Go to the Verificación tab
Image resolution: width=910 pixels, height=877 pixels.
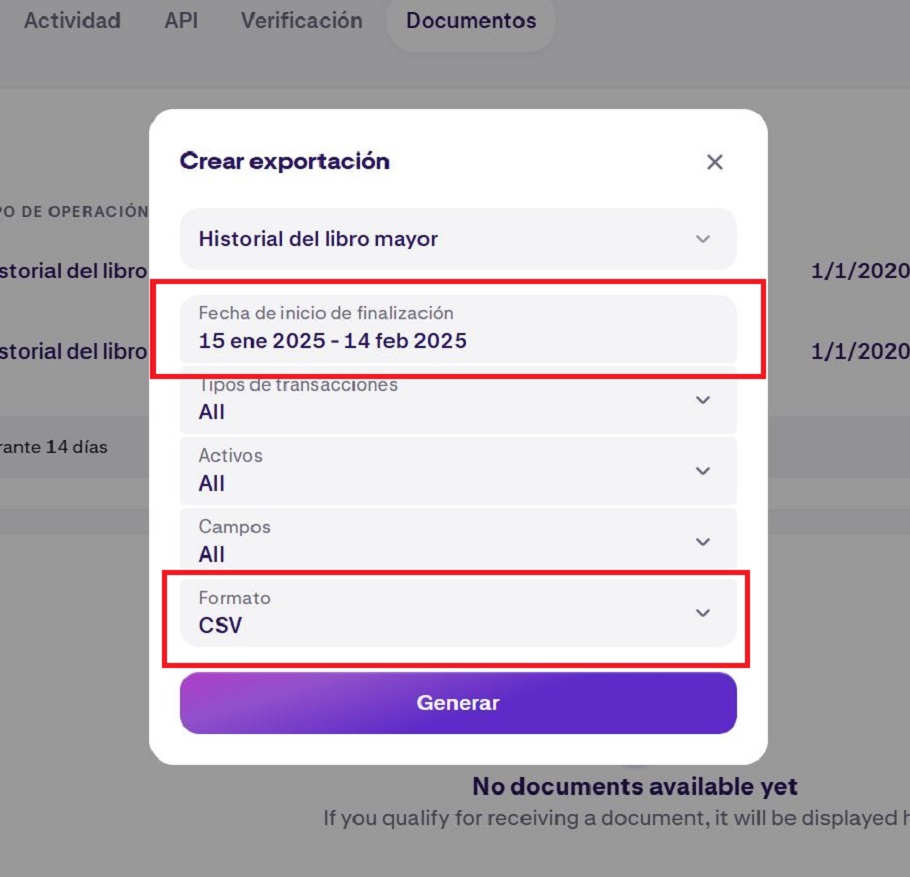(x=301, y=20)
